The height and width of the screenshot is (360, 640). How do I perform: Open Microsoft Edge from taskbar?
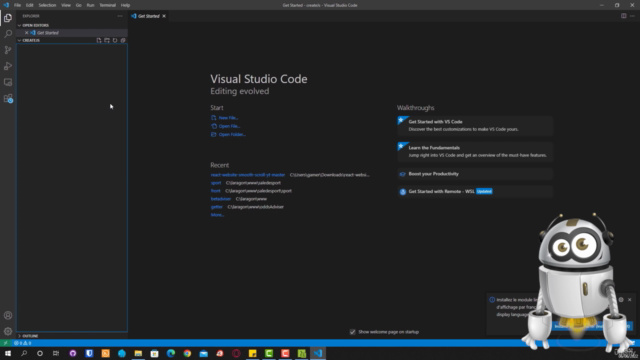pos(171,353)
